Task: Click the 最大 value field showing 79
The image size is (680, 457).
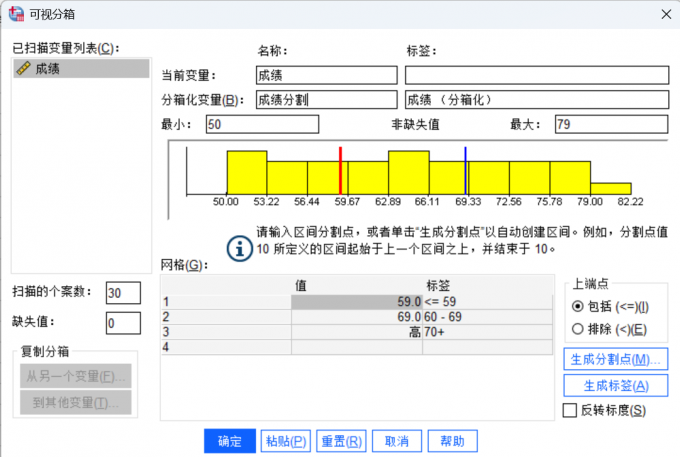Action: click(611, 124)
